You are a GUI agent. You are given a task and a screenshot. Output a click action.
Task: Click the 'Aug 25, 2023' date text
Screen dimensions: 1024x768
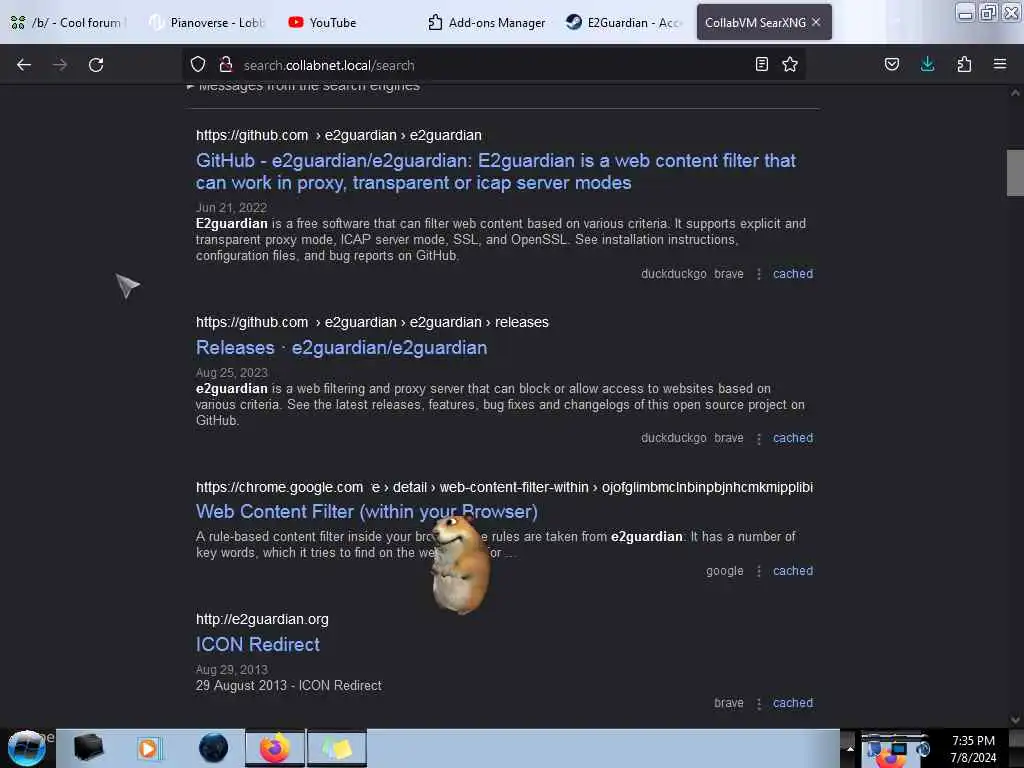232,372
